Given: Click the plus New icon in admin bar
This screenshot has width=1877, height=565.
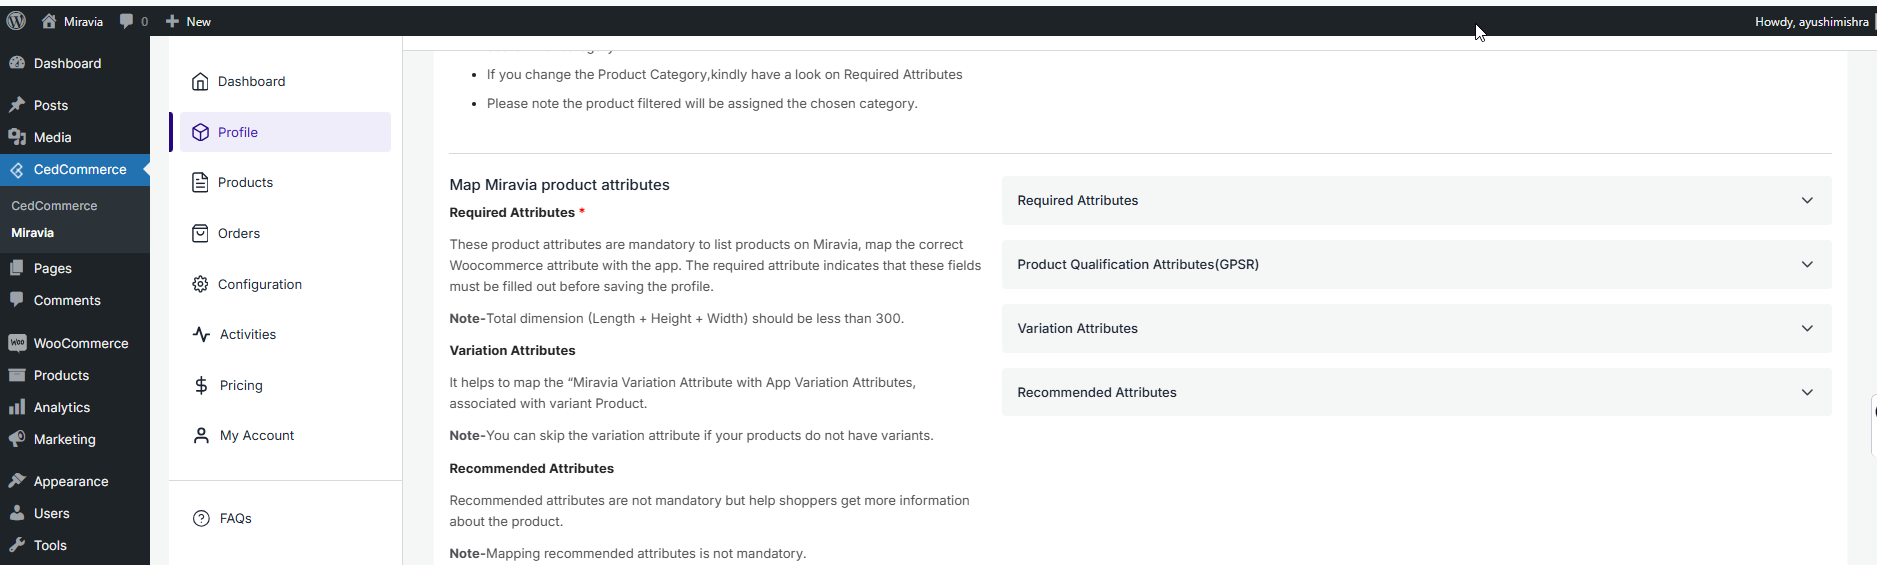Looking at the screenshot, I should [172, 21].
